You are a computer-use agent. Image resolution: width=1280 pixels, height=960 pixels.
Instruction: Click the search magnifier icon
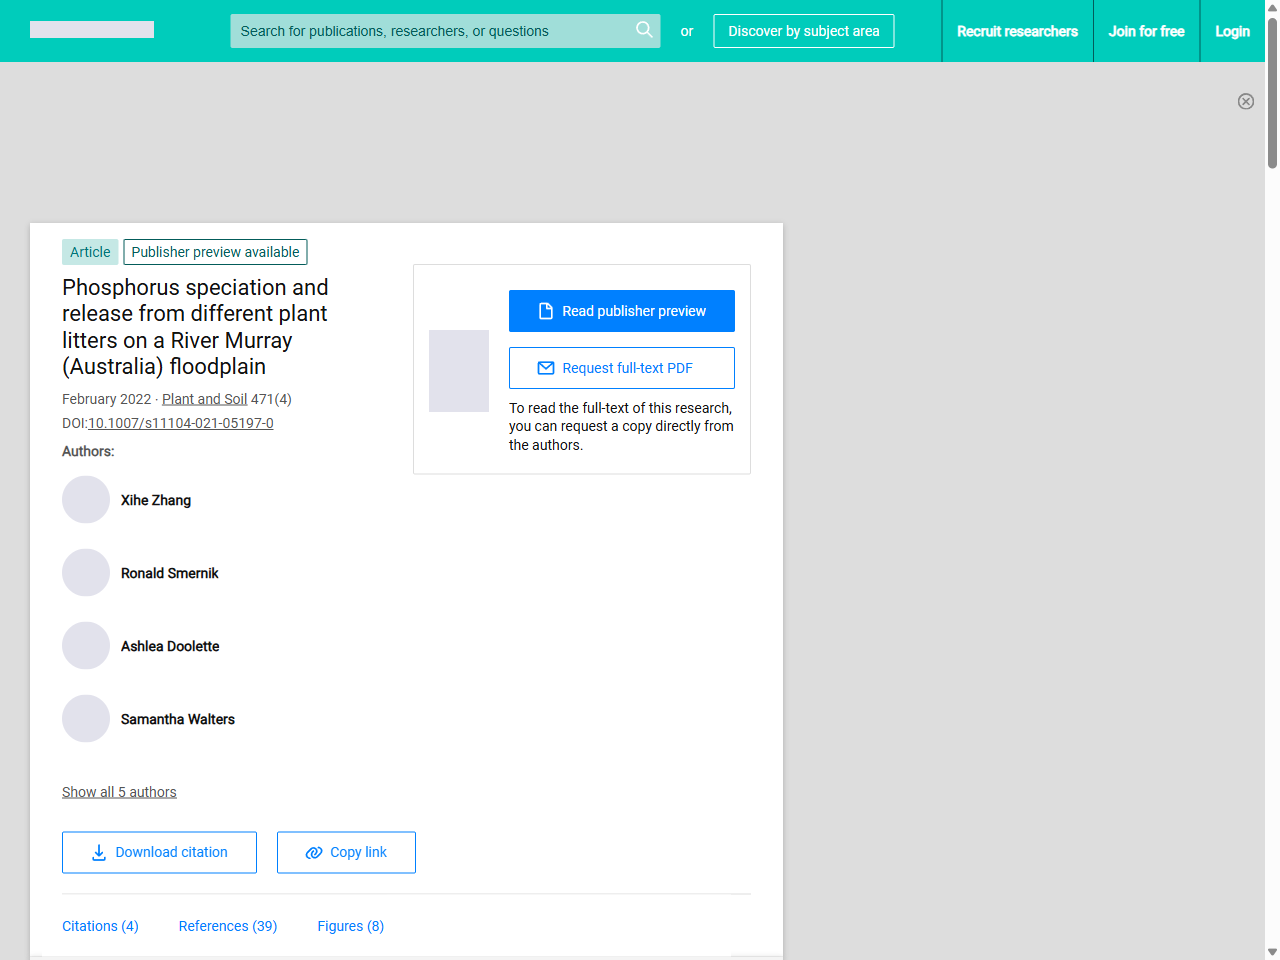click(644, 30)
